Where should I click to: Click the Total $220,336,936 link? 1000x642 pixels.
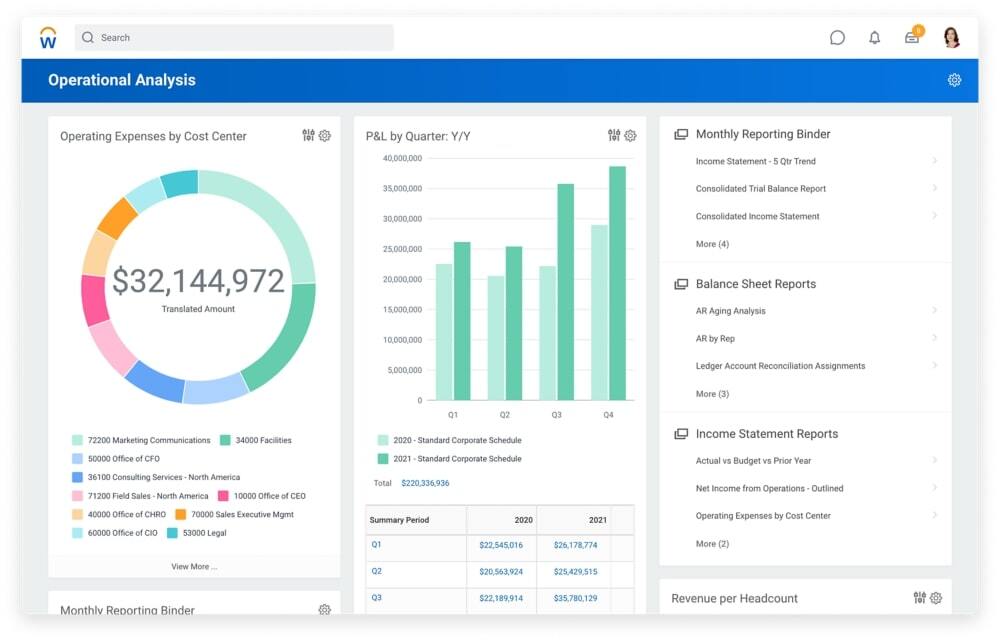pyautogui.click(x=425, y=483)
